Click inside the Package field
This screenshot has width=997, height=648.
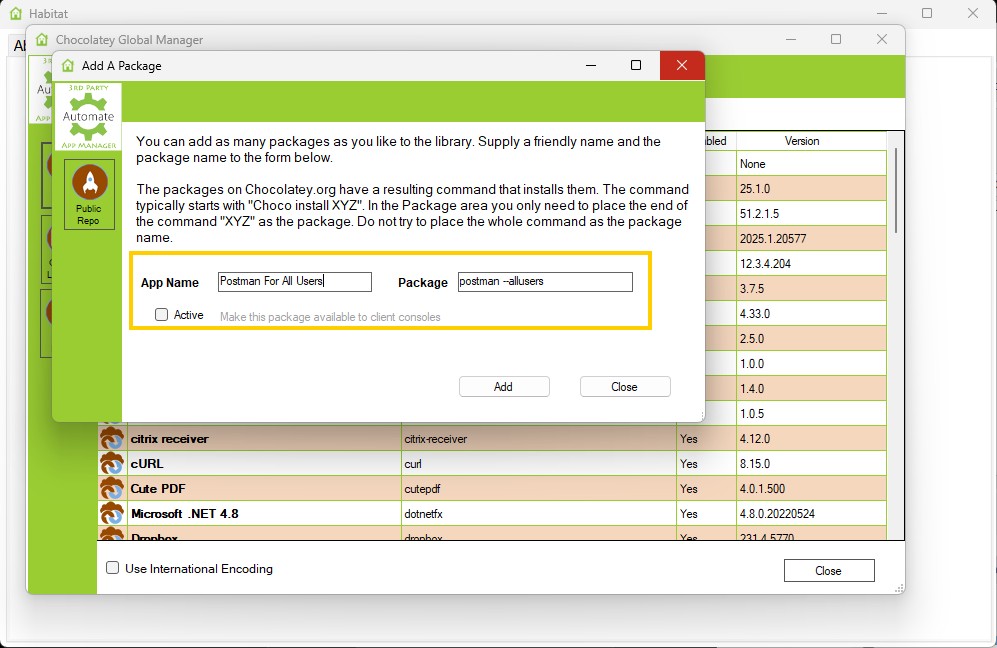[x=544, y=281]
